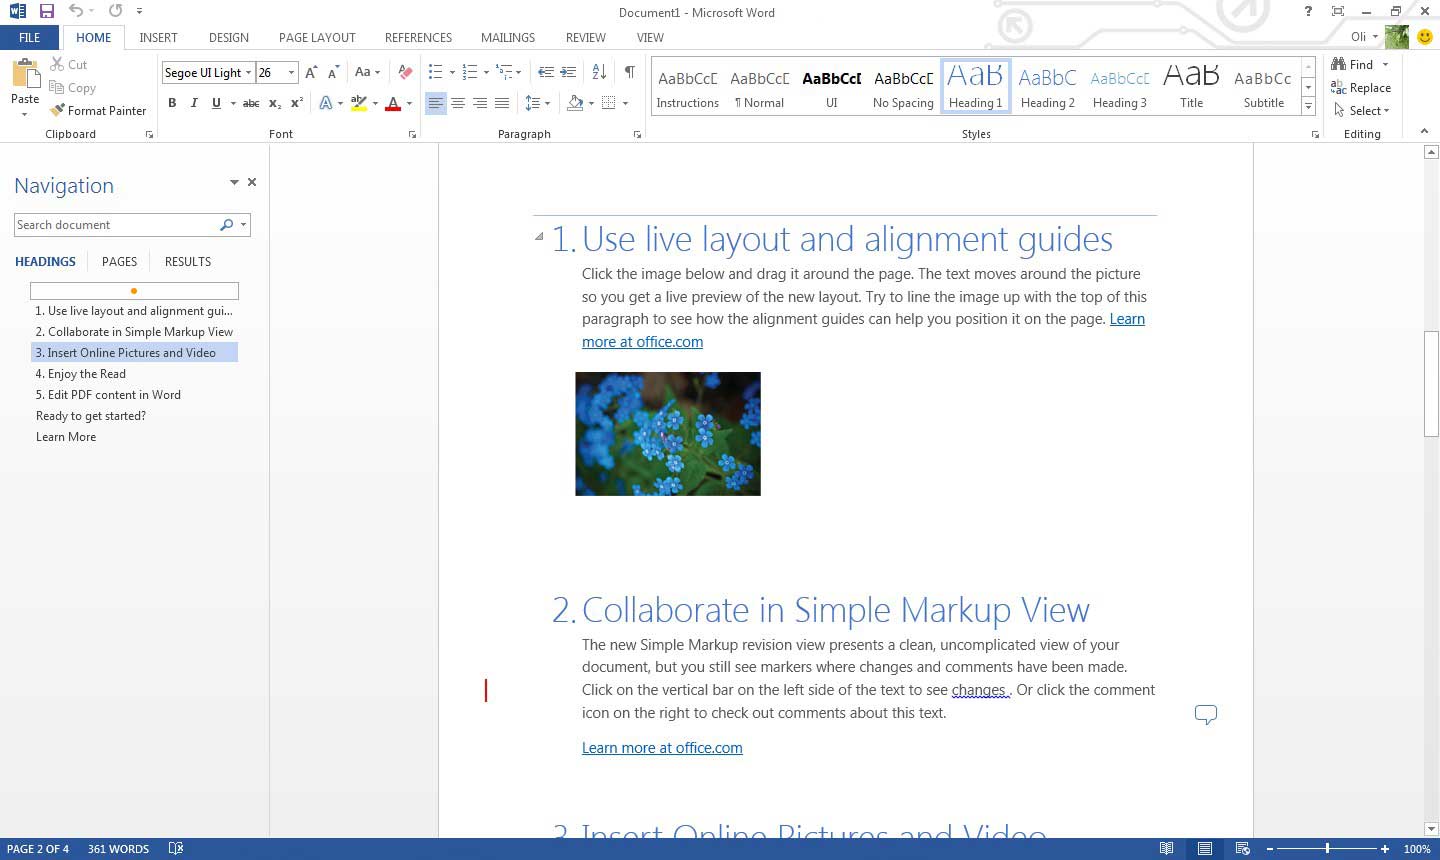Screen dimensions: 1440x860
Task: Select the blue flowers image
Action: coord(668,434)
